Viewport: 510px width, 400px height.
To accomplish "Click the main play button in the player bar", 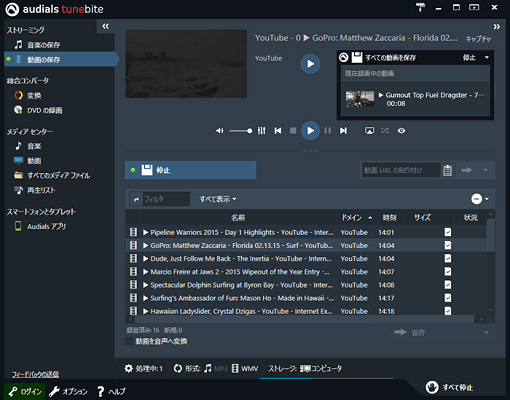I will (310, 131).
